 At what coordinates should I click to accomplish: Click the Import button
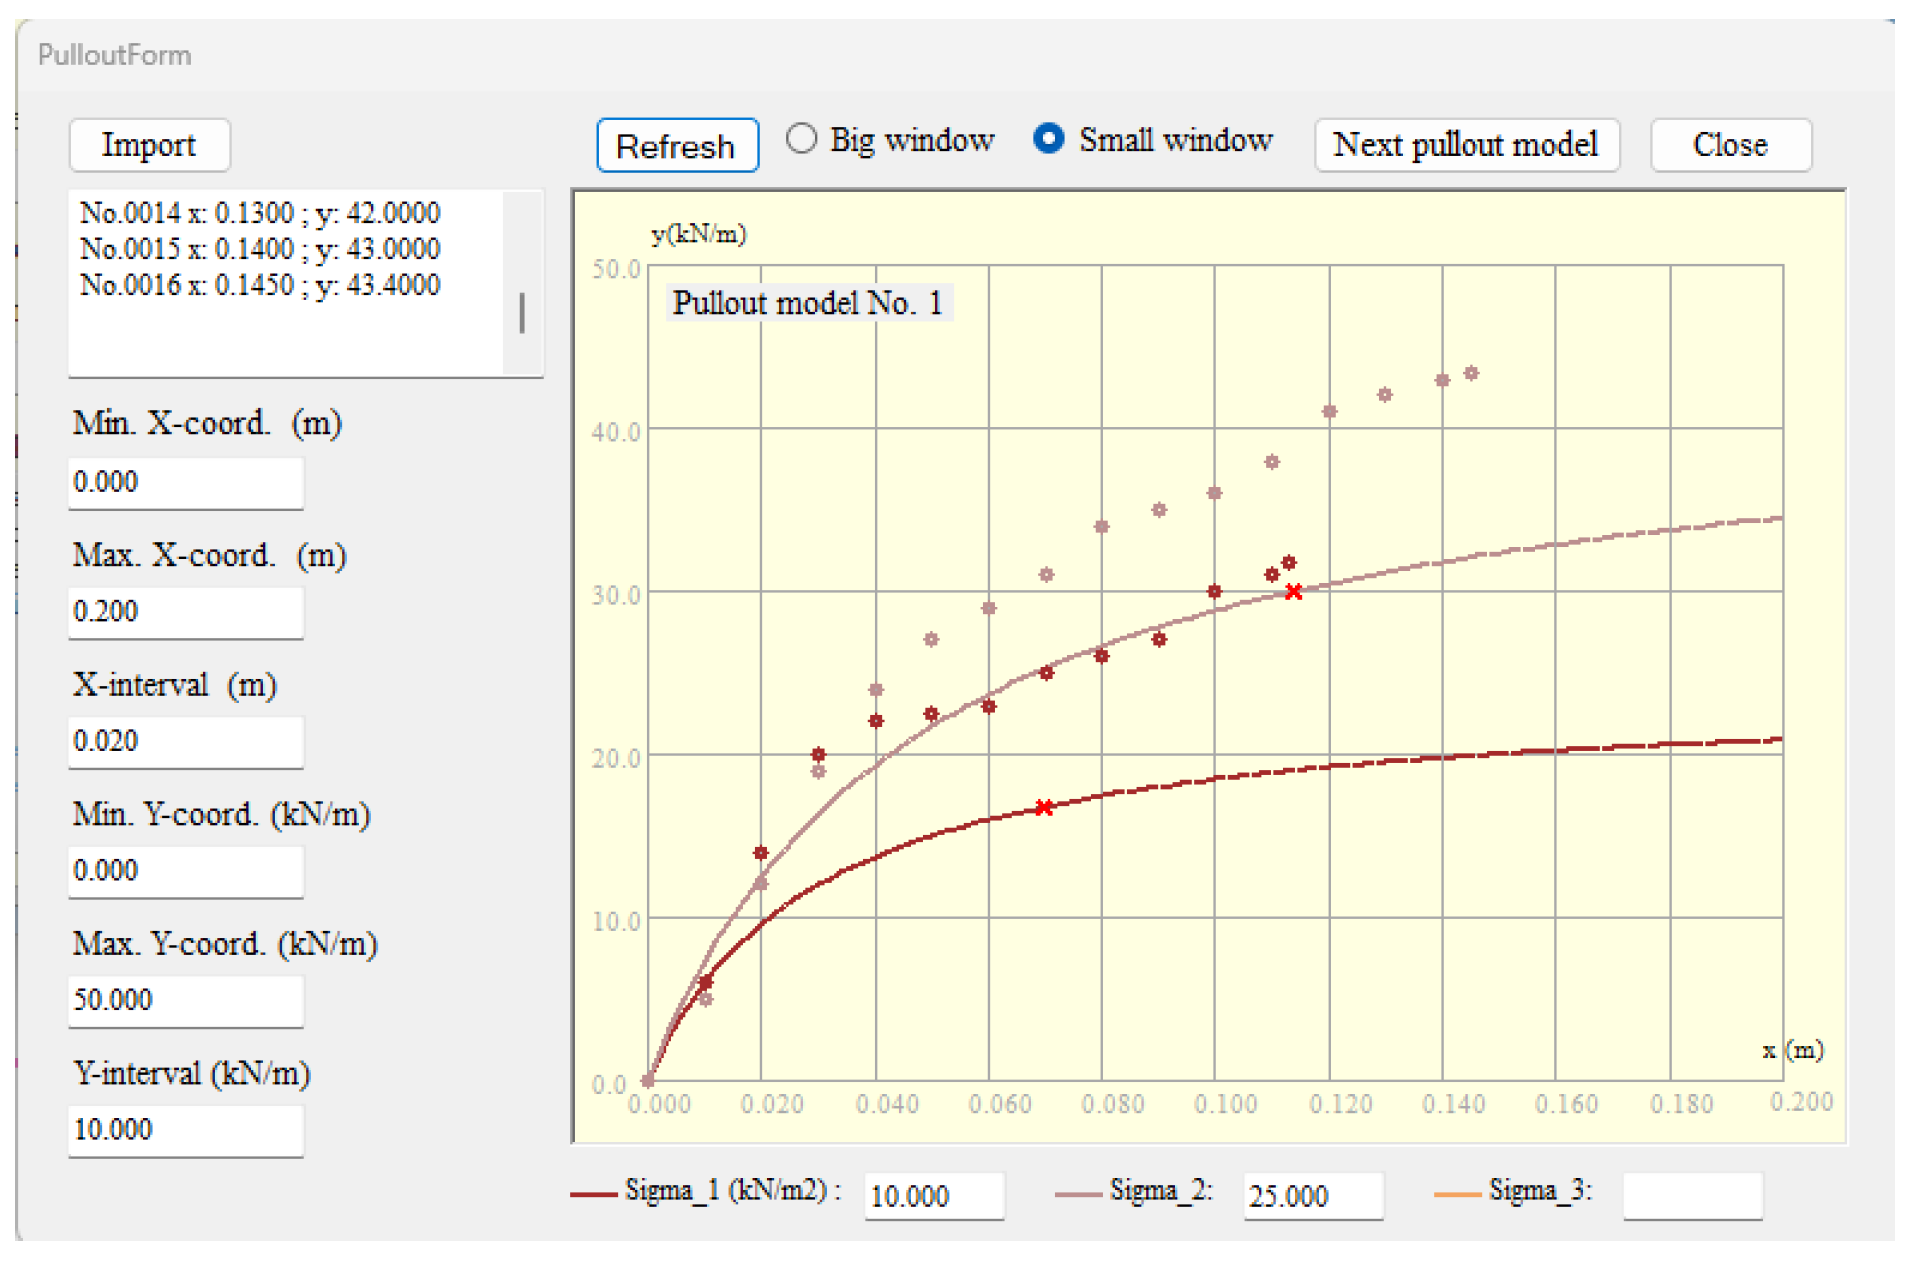point(149,145)
